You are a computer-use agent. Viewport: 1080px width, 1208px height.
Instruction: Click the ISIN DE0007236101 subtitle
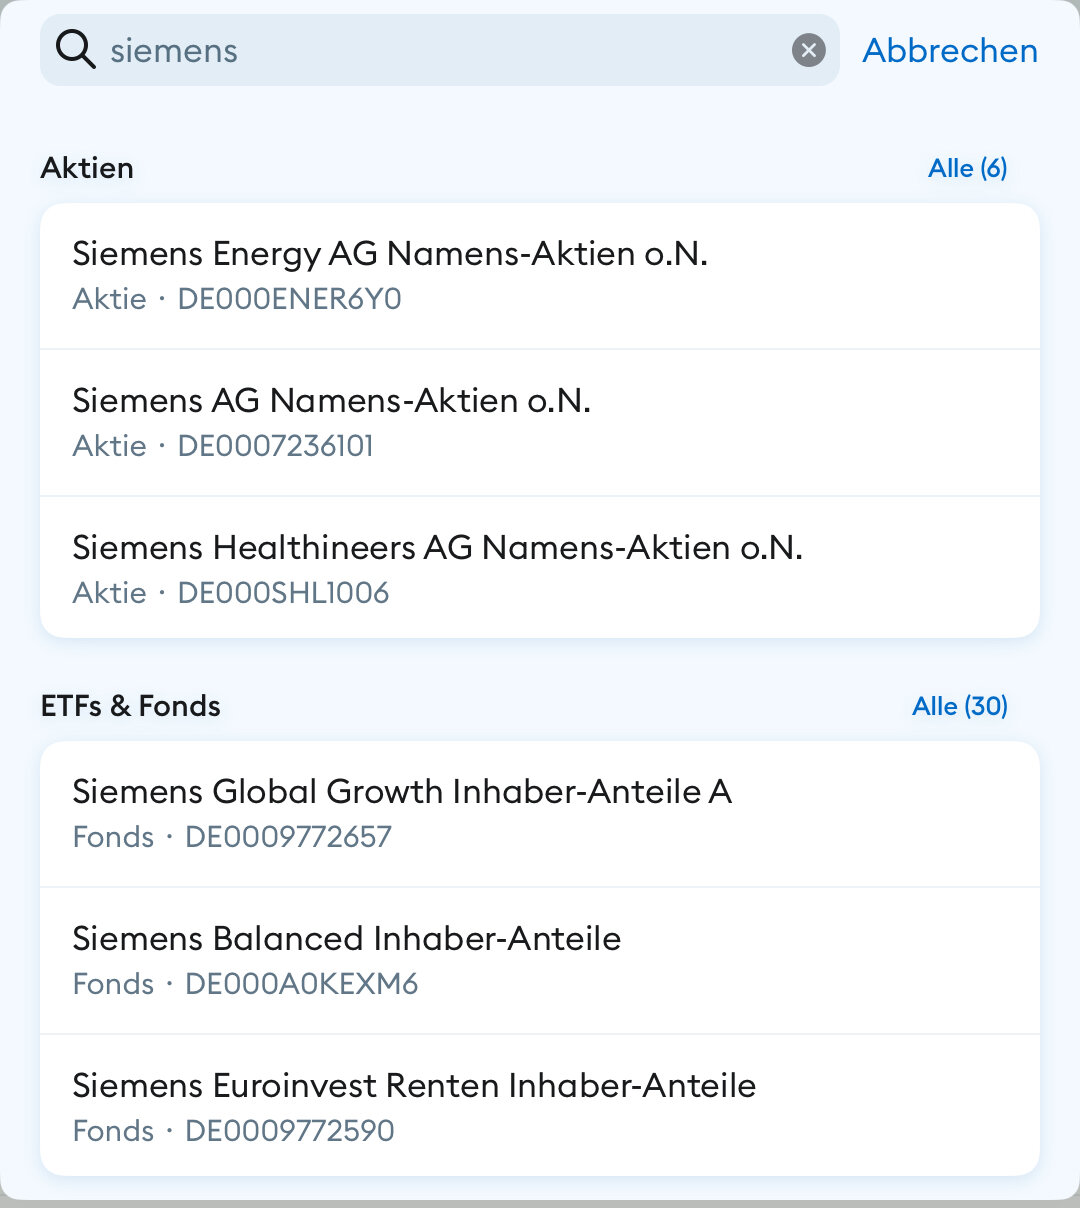[275, 446]
